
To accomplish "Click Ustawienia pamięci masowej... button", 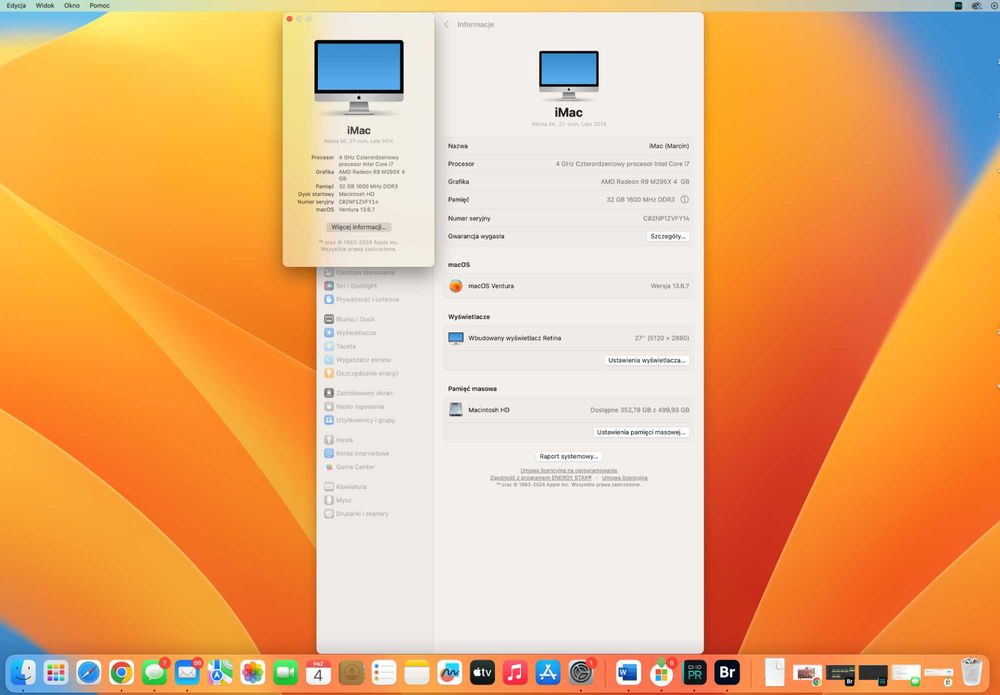I will tap(641, 432).
